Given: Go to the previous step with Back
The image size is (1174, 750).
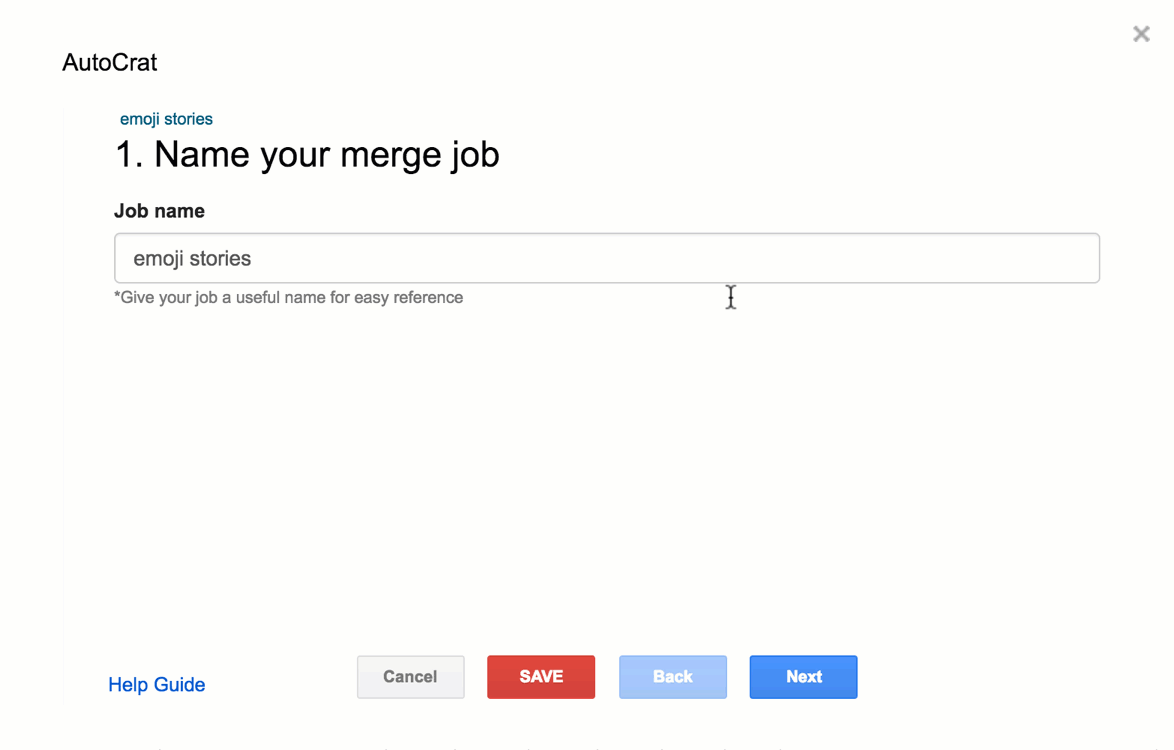Looking at the screenshot, I should click(673, 677).
